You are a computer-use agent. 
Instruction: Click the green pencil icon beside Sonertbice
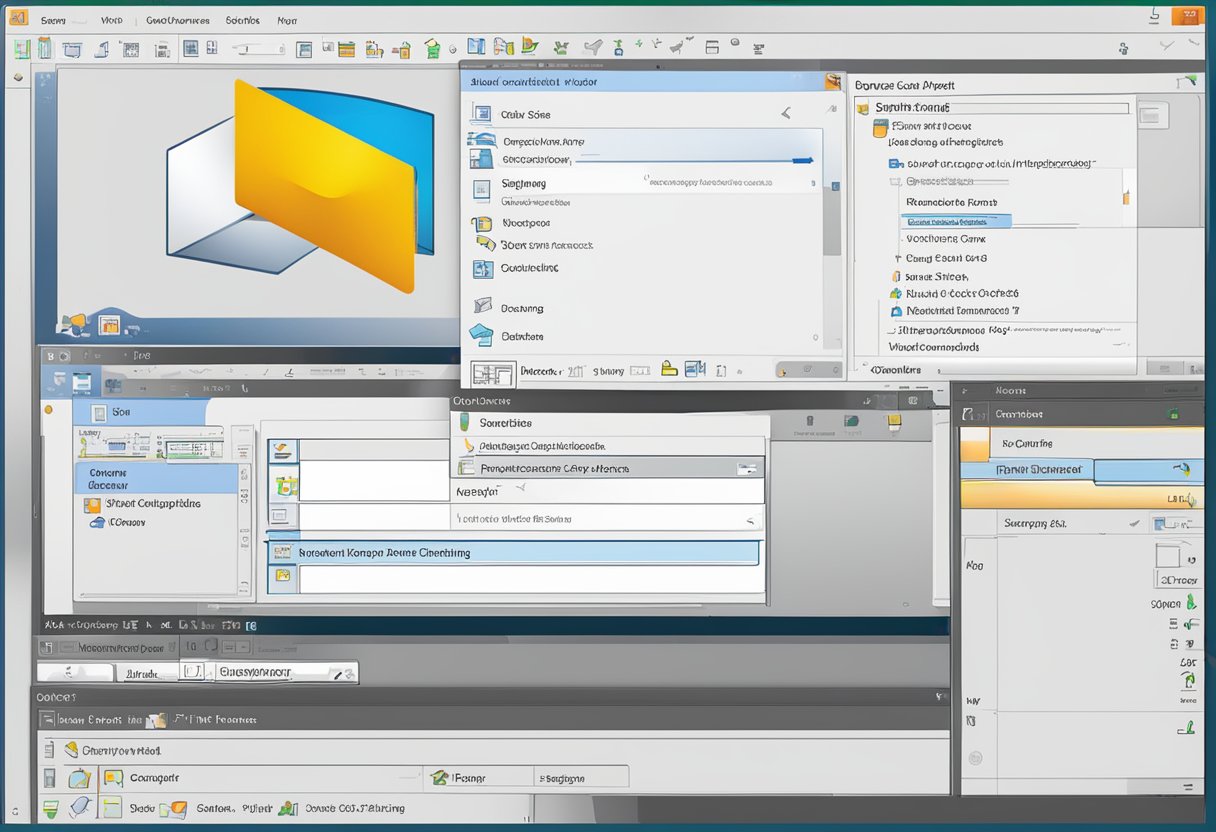464,423
